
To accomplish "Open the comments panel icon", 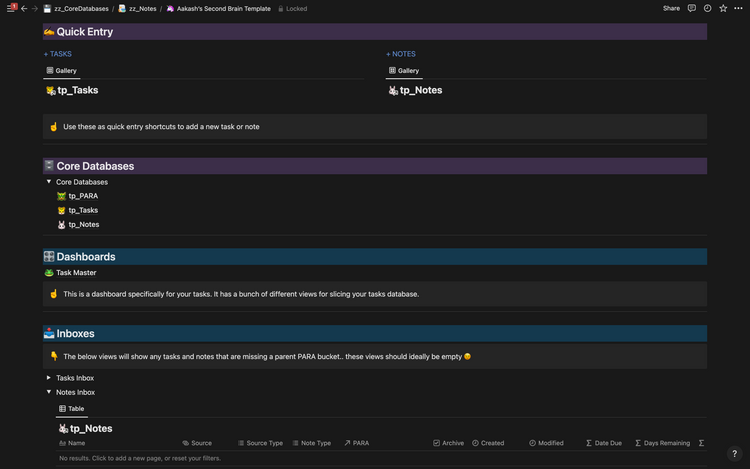I will pyautogui.click(x=692, y=8).
